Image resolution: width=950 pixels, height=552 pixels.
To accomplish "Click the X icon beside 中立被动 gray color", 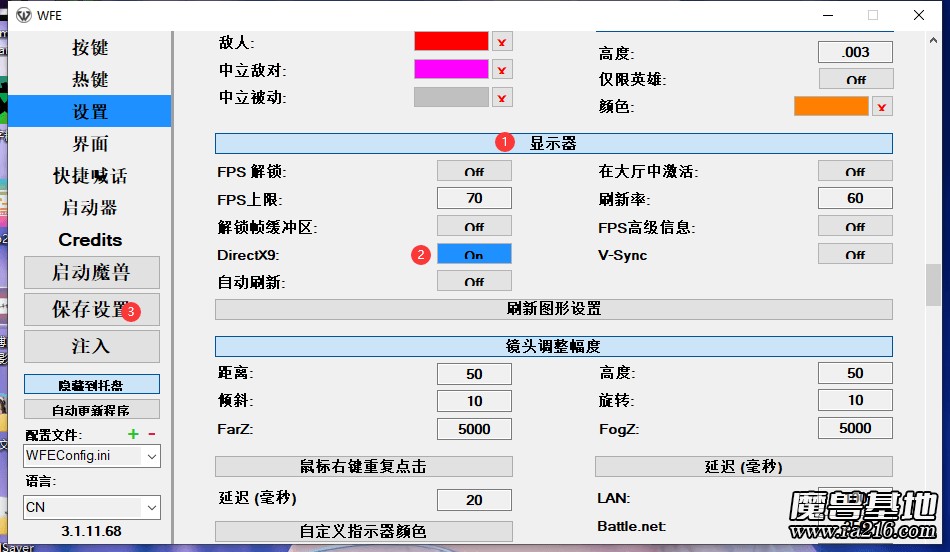I will point(502,97).
